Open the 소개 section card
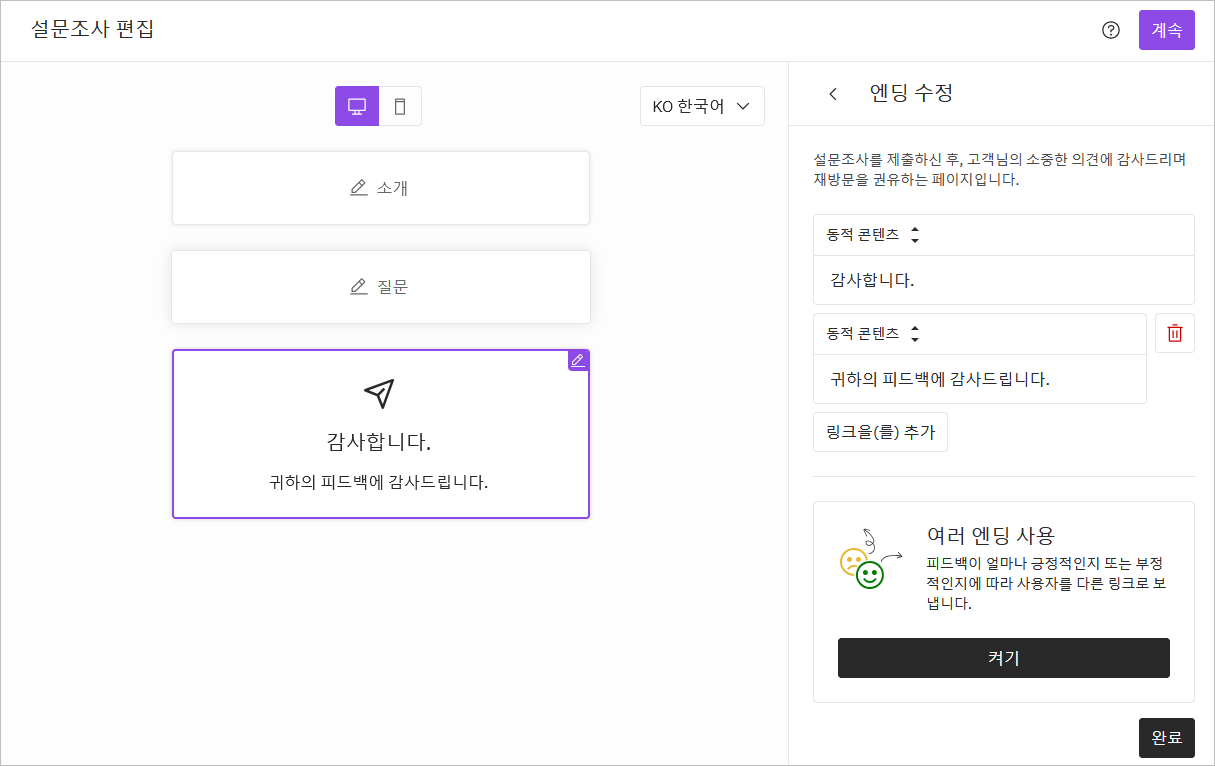Viewport: 1215px width, 766px height. point(381,188)
